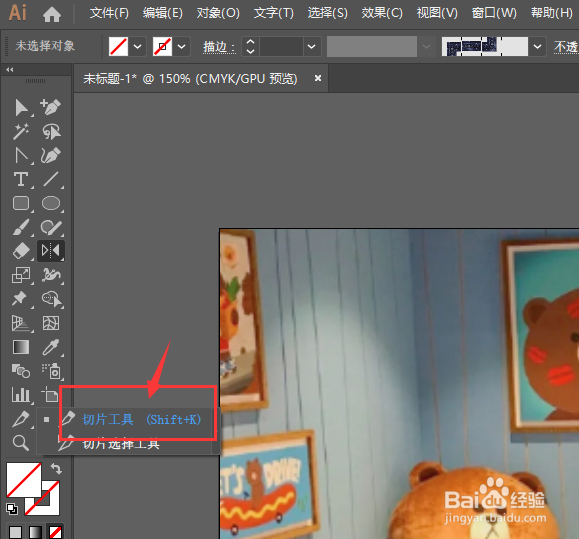Select the Mesh tool
This screenshot has height=539, width=579.
pyautogui.click(x=51, y=323)
